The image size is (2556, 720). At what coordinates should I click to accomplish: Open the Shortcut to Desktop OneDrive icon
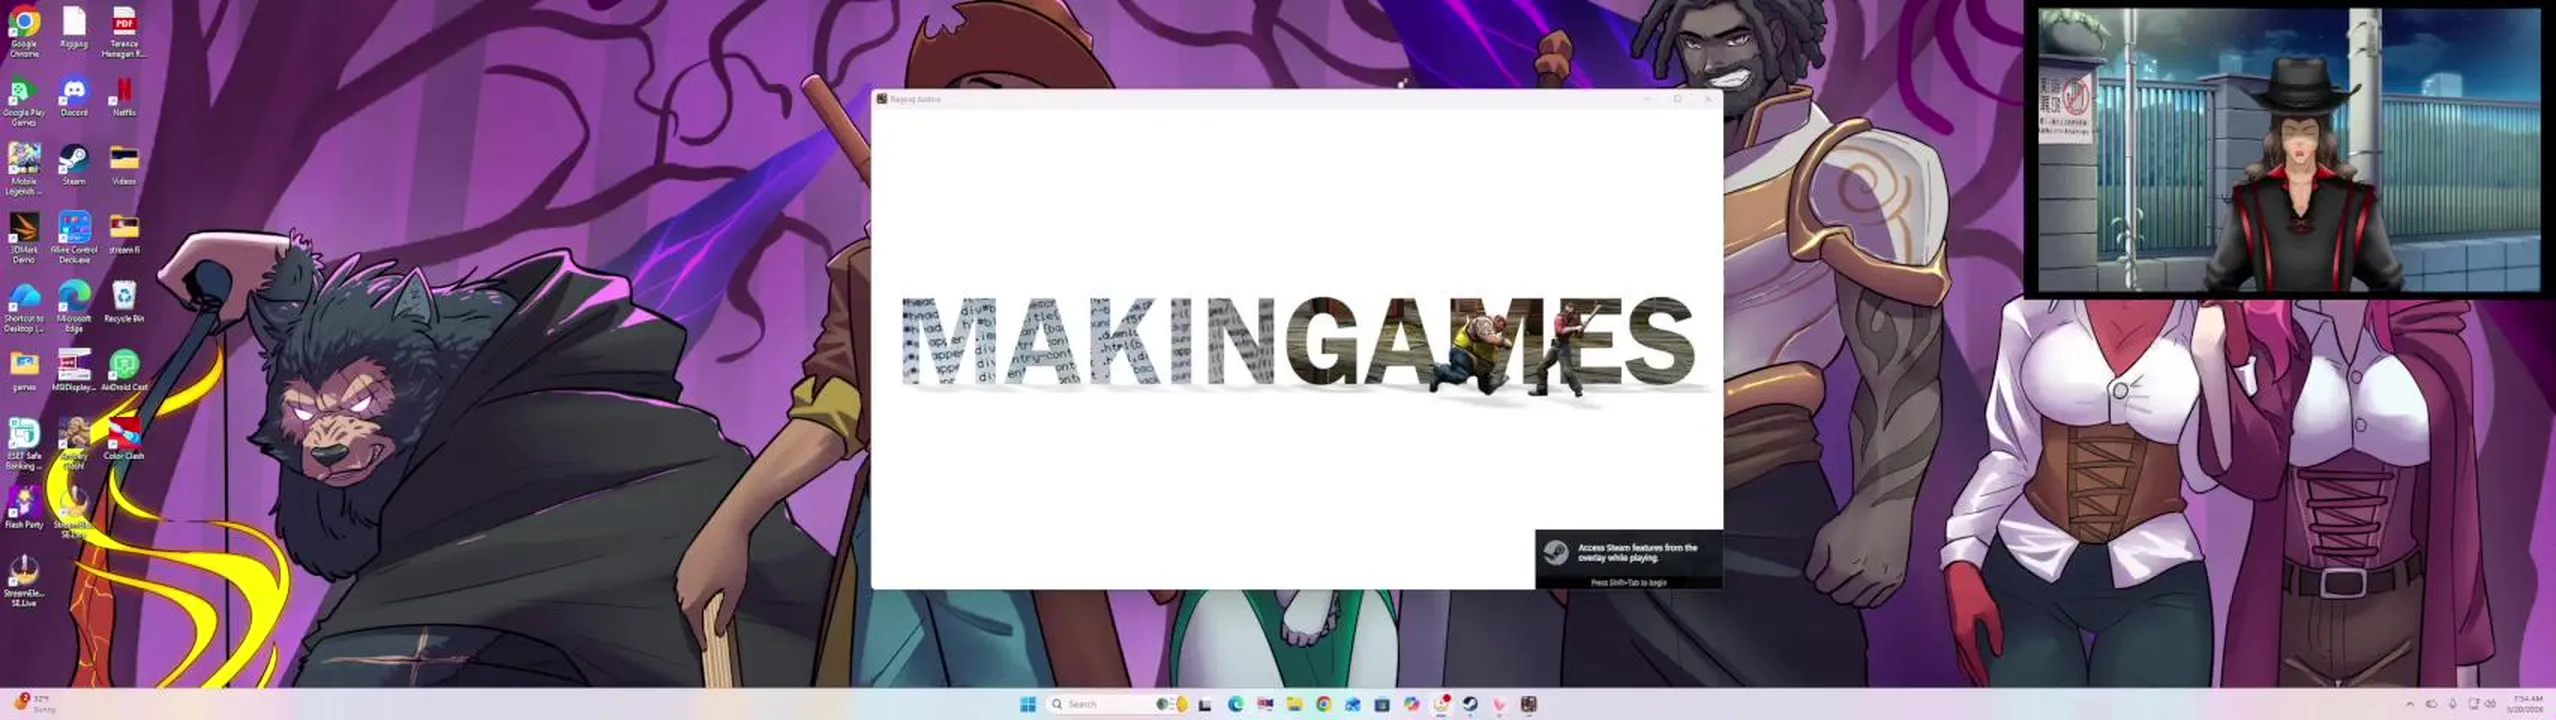tap(24, 306)
